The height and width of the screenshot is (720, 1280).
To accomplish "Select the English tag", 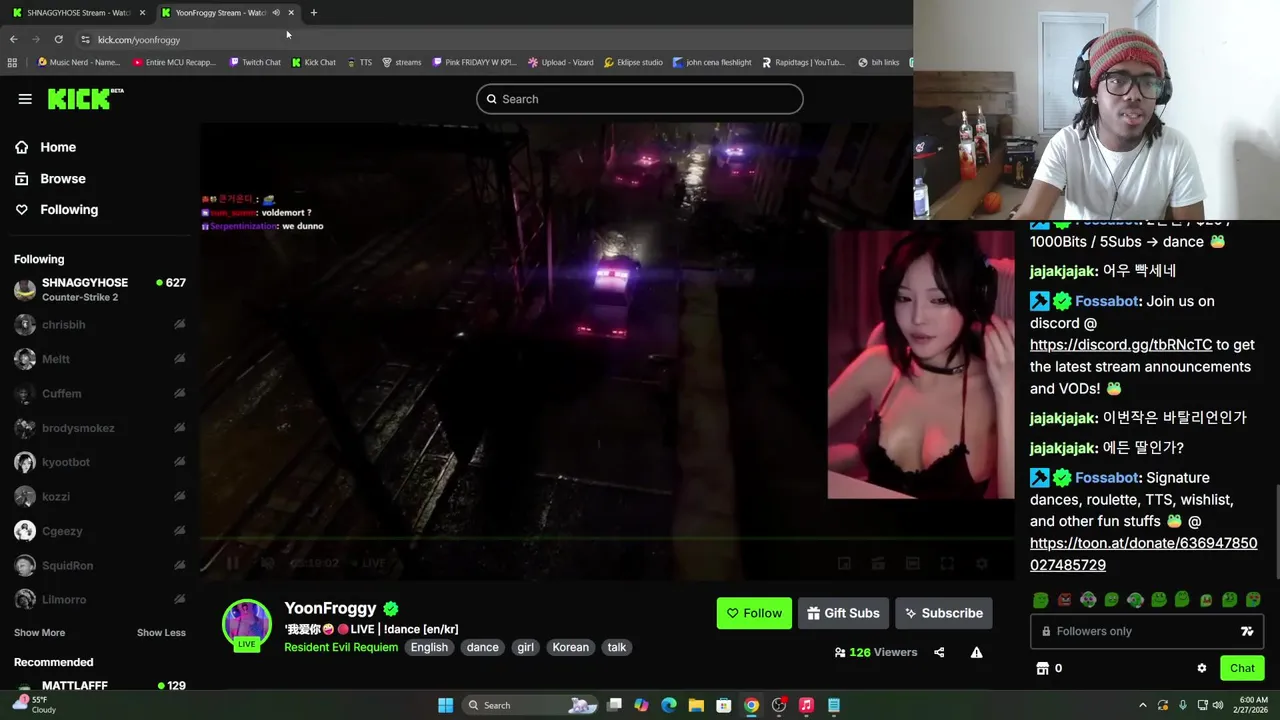I will point(429,647).
